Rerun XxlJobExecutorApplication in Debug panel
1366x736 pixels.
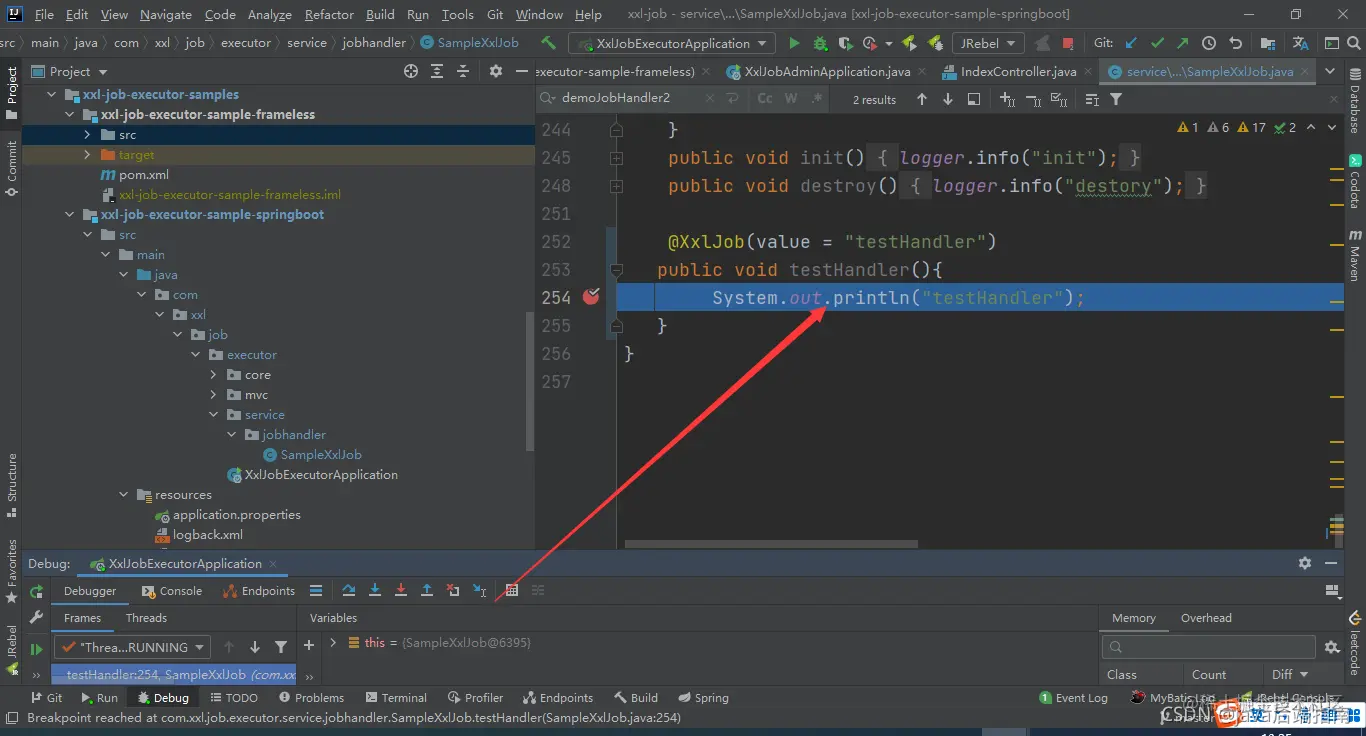pos(36,591)
